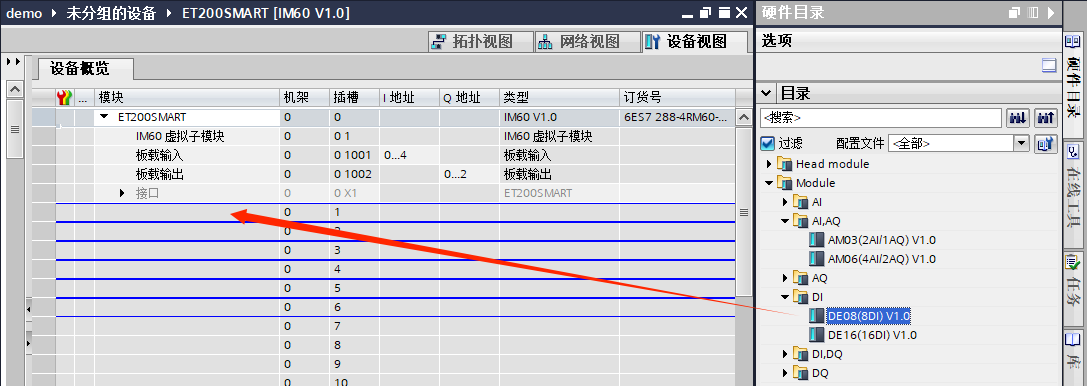Click the AI,AQ folder icon
The image size is (1087, 386).
click(801, 222)
